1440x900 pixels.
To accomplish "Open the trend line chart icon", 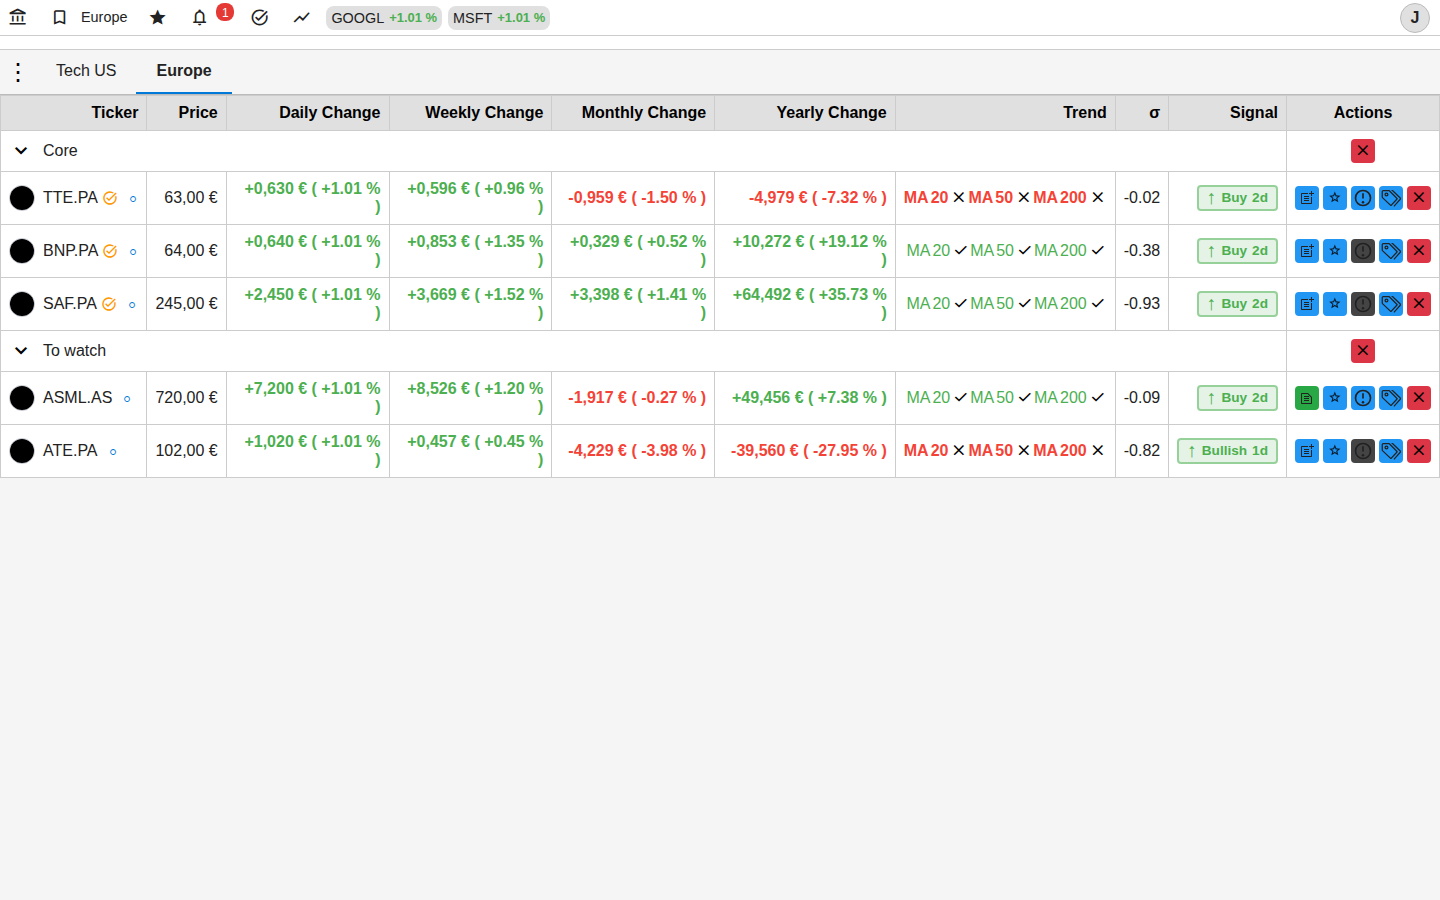I will pos(302,17).
